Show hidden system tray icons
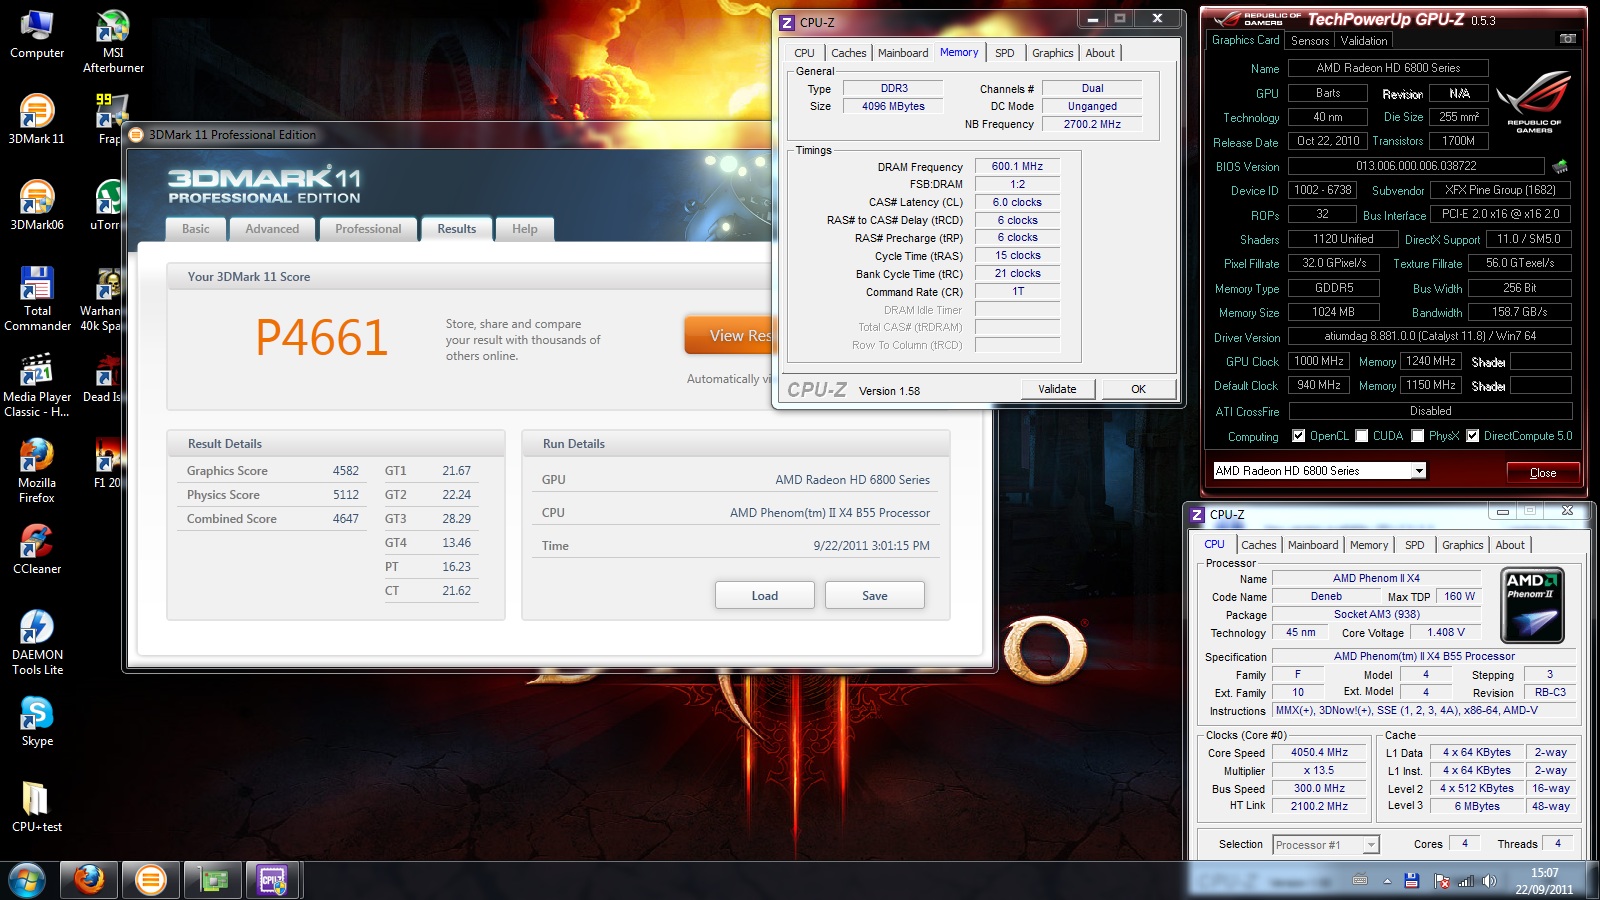 click(x=1387, y=881)
